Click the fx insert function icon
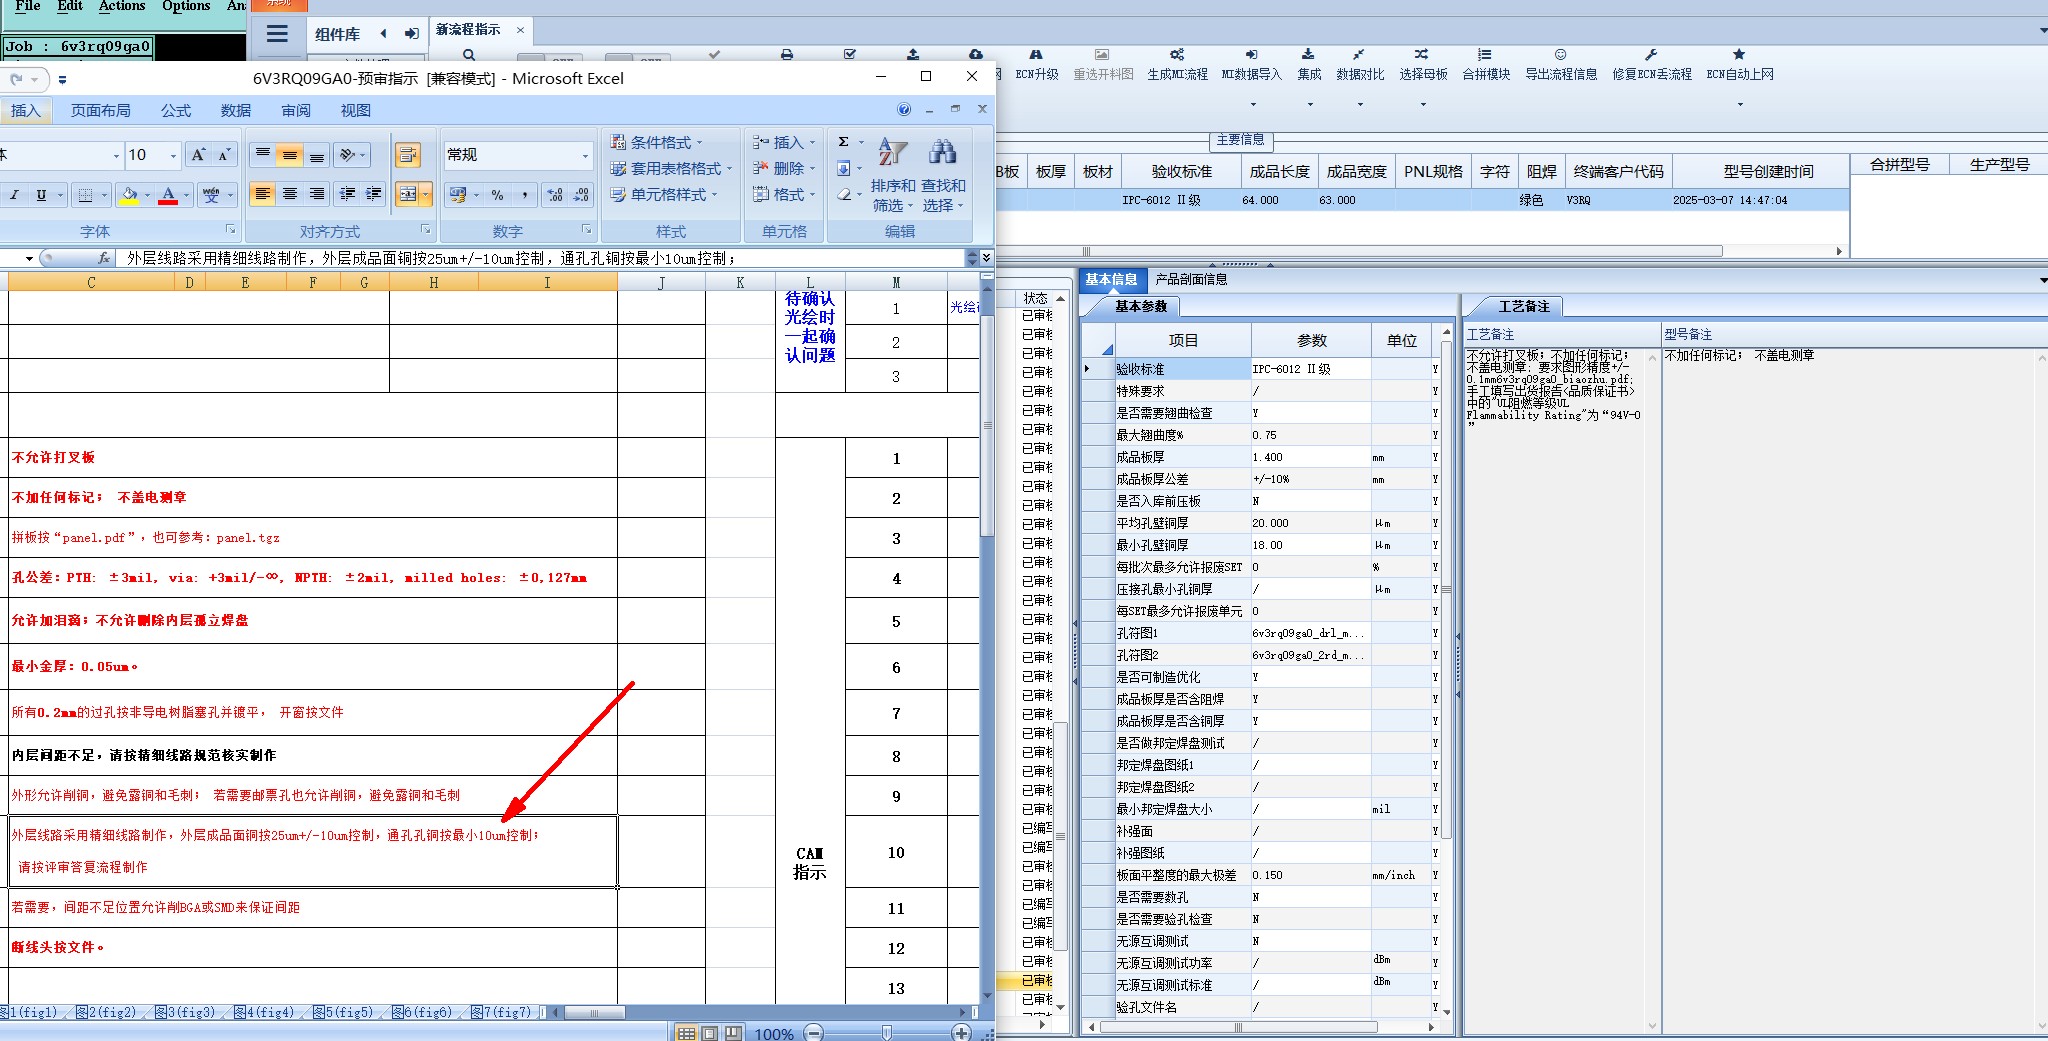 pos(103,258)
